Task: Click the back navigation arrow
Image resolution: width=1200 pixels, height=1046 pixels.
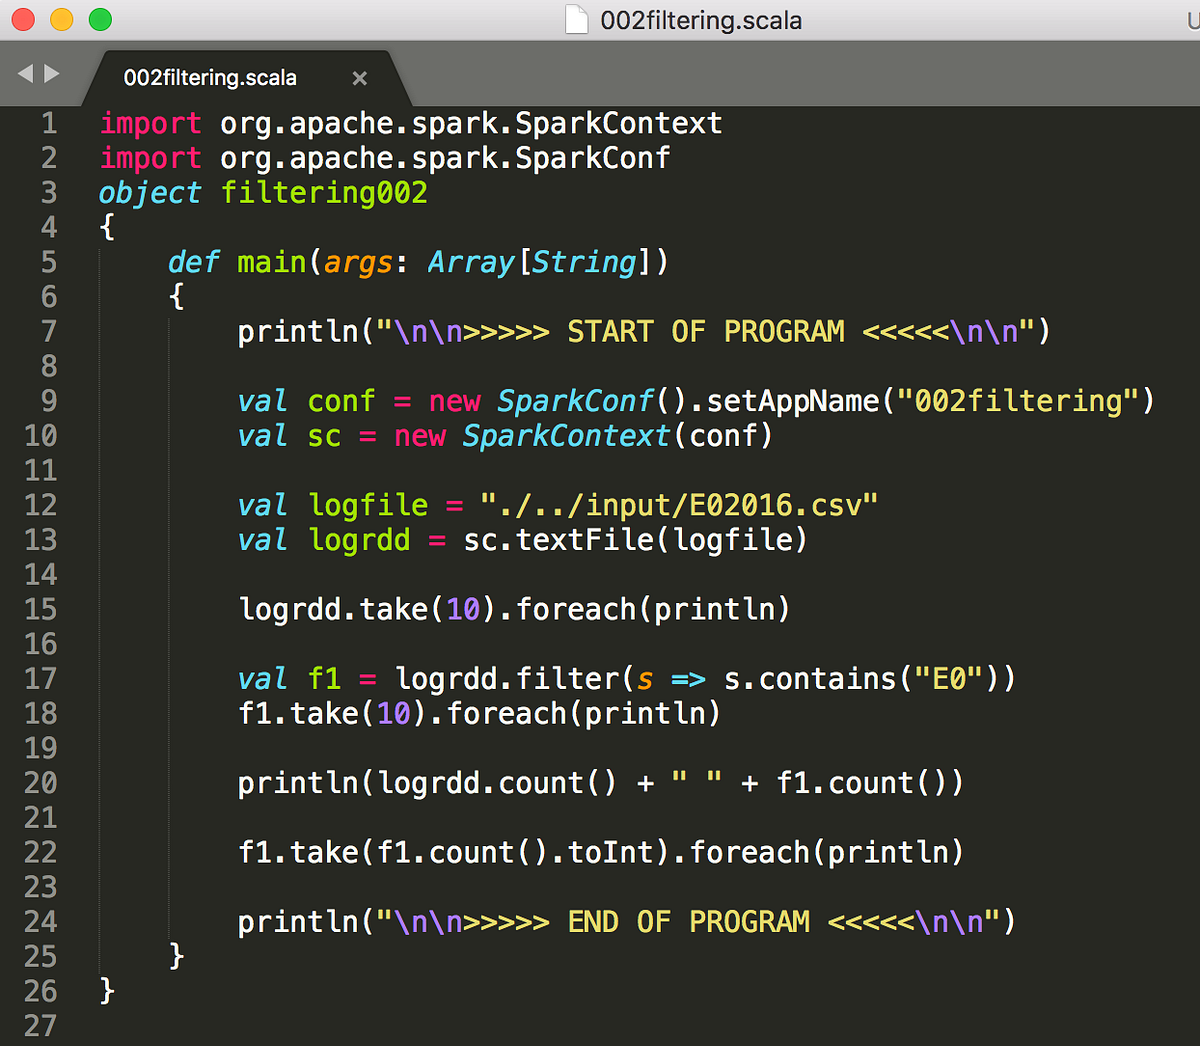Action: coord(25,72)
